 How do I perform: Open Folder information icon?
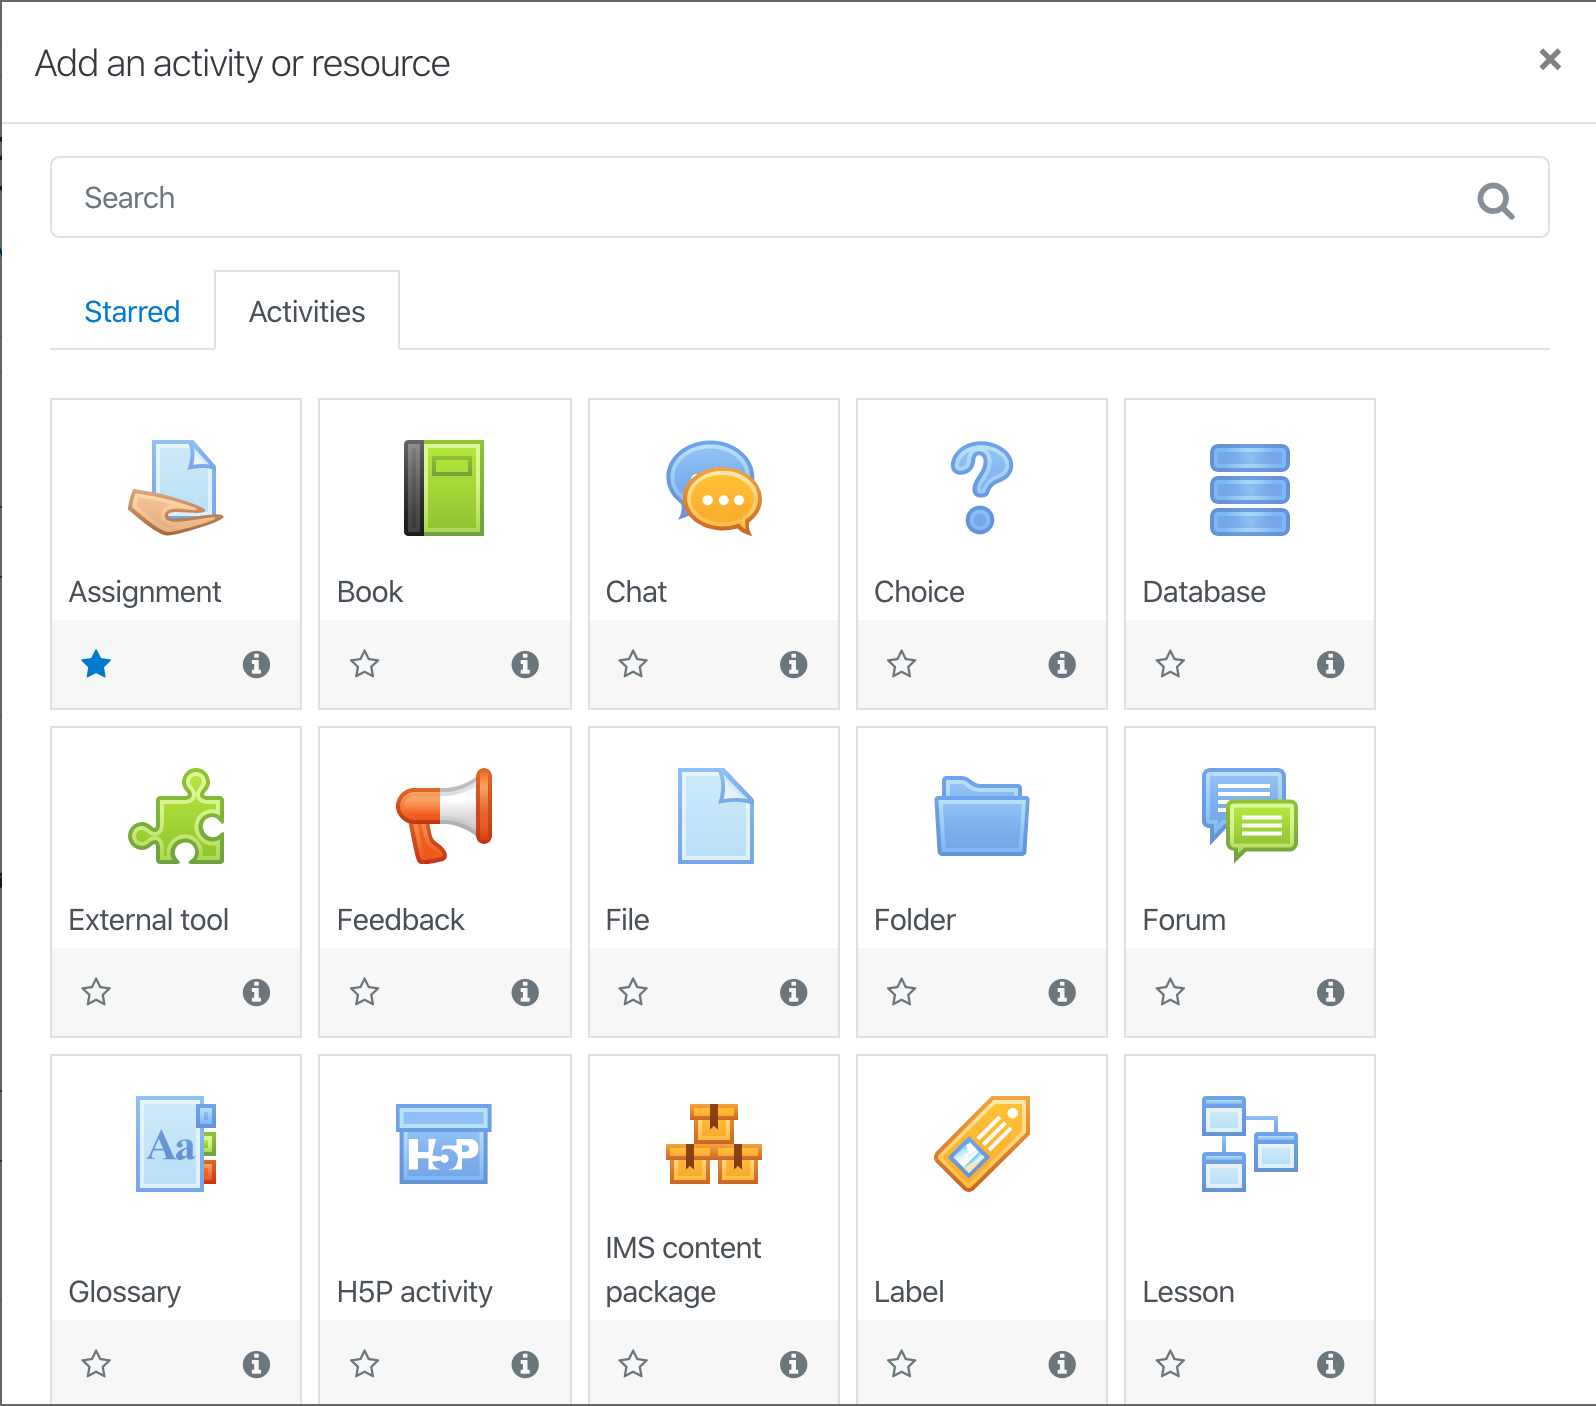[1062, 992]
